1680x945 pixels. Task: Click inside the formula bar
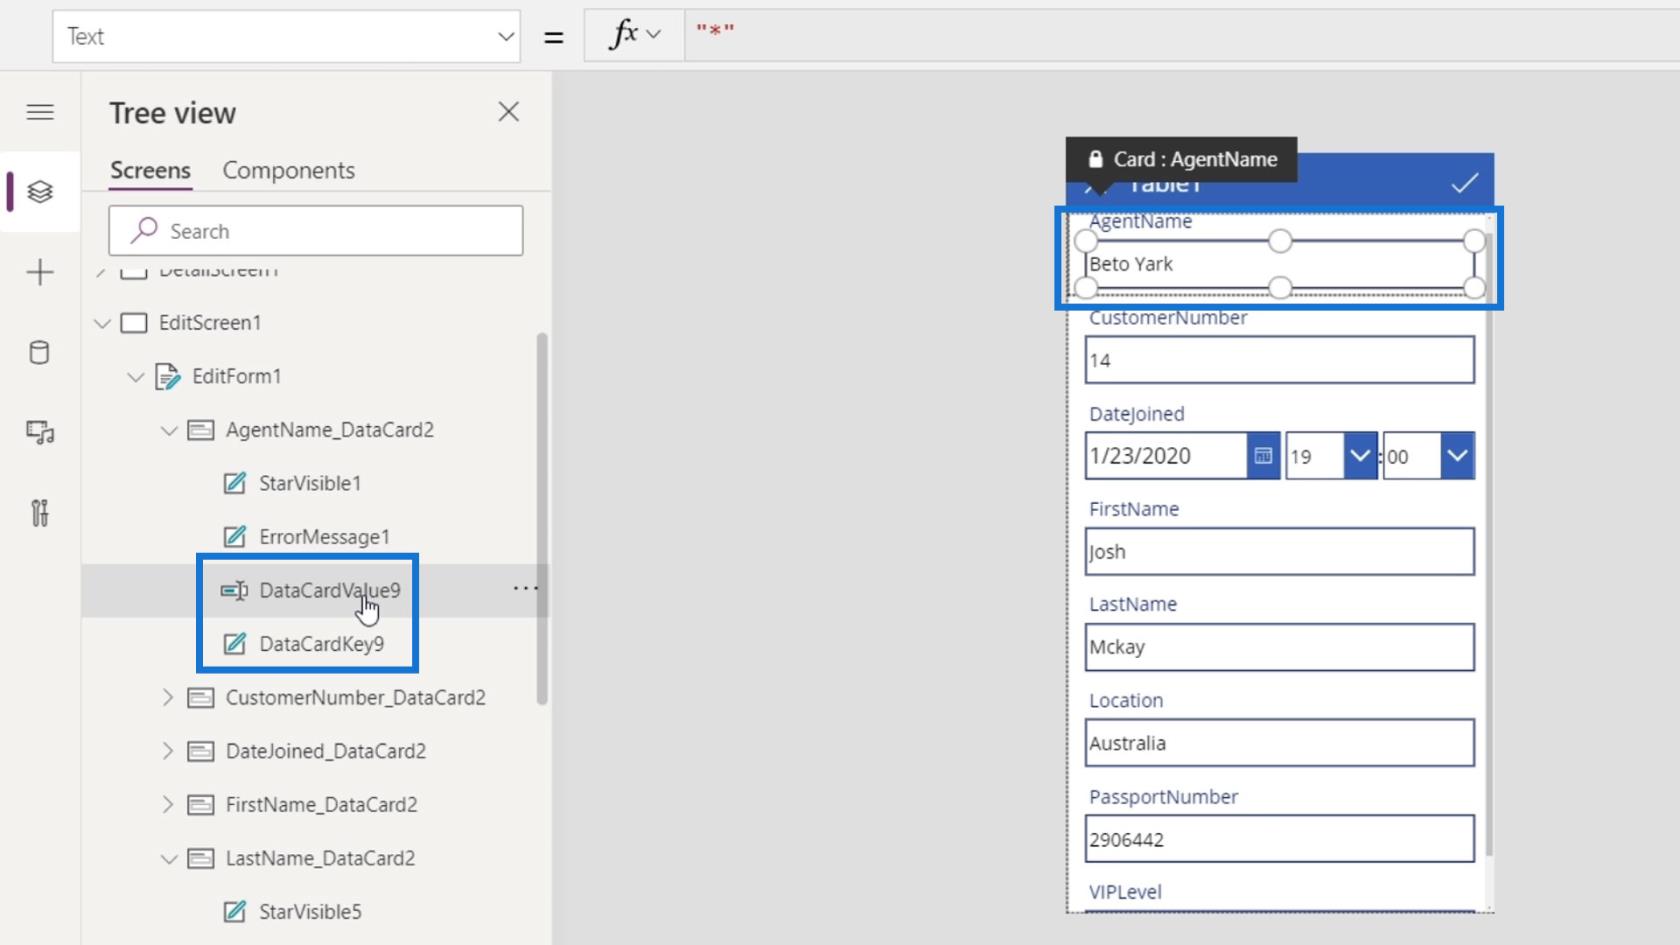tap(1180, 35)
